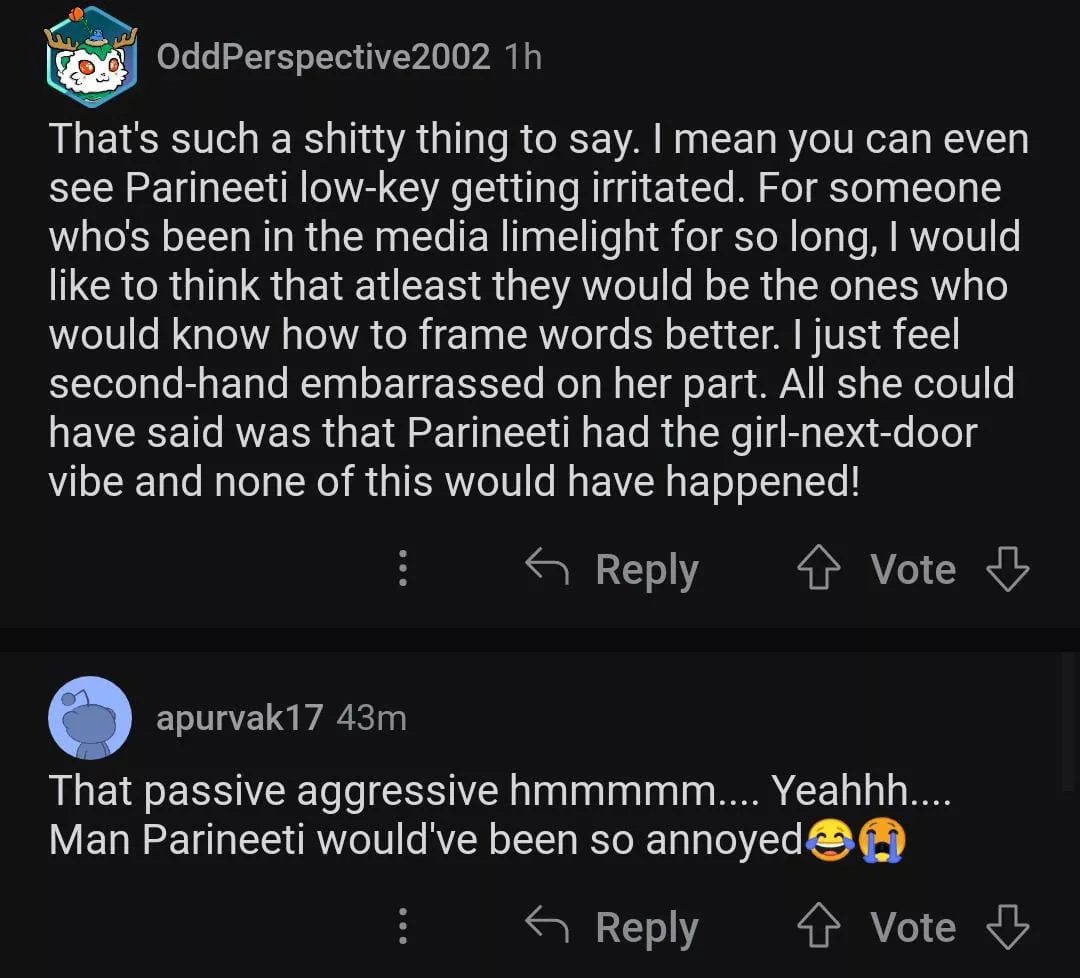
Task: Downvote OddPerspective2002's comment
Action: 1007,570
